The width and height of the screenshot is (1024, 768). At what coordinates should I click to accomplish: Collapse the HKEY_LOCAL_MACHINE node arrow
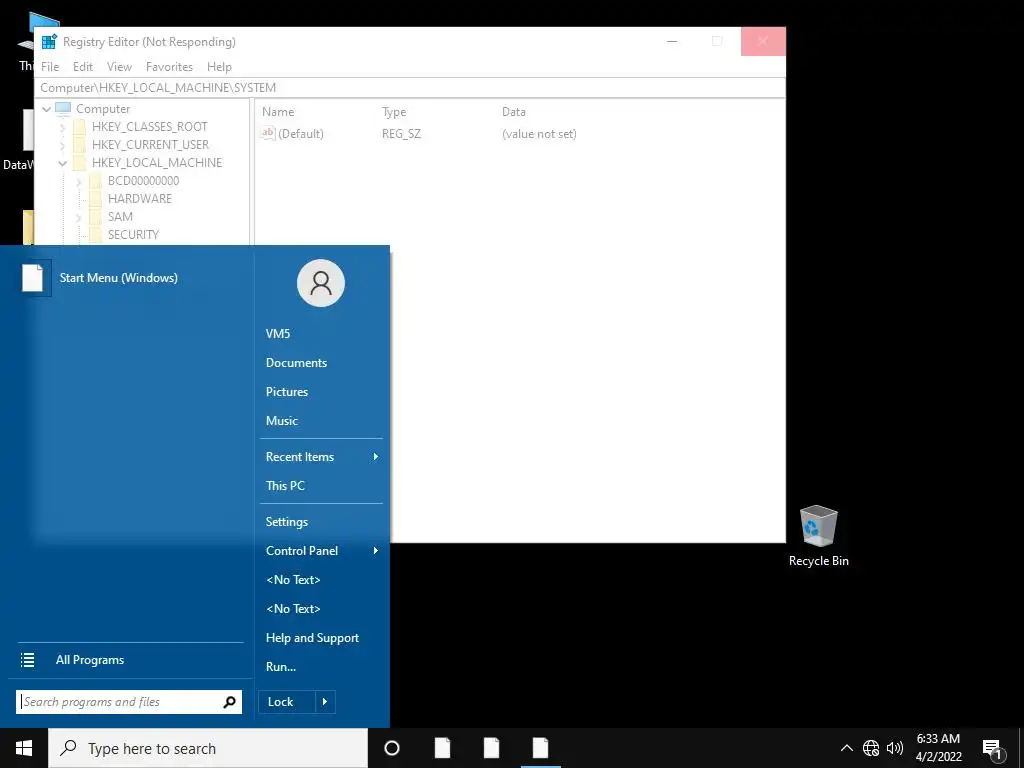coord(63,163)
